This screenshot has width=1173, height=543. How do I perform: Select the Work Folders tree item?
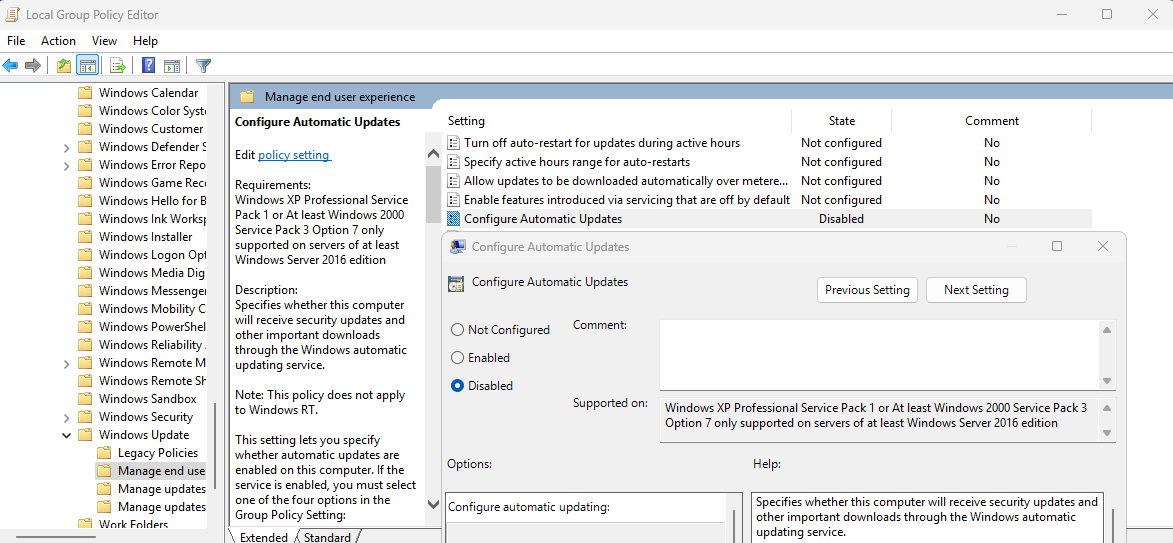pyautogui.click(x=134, y=524)
